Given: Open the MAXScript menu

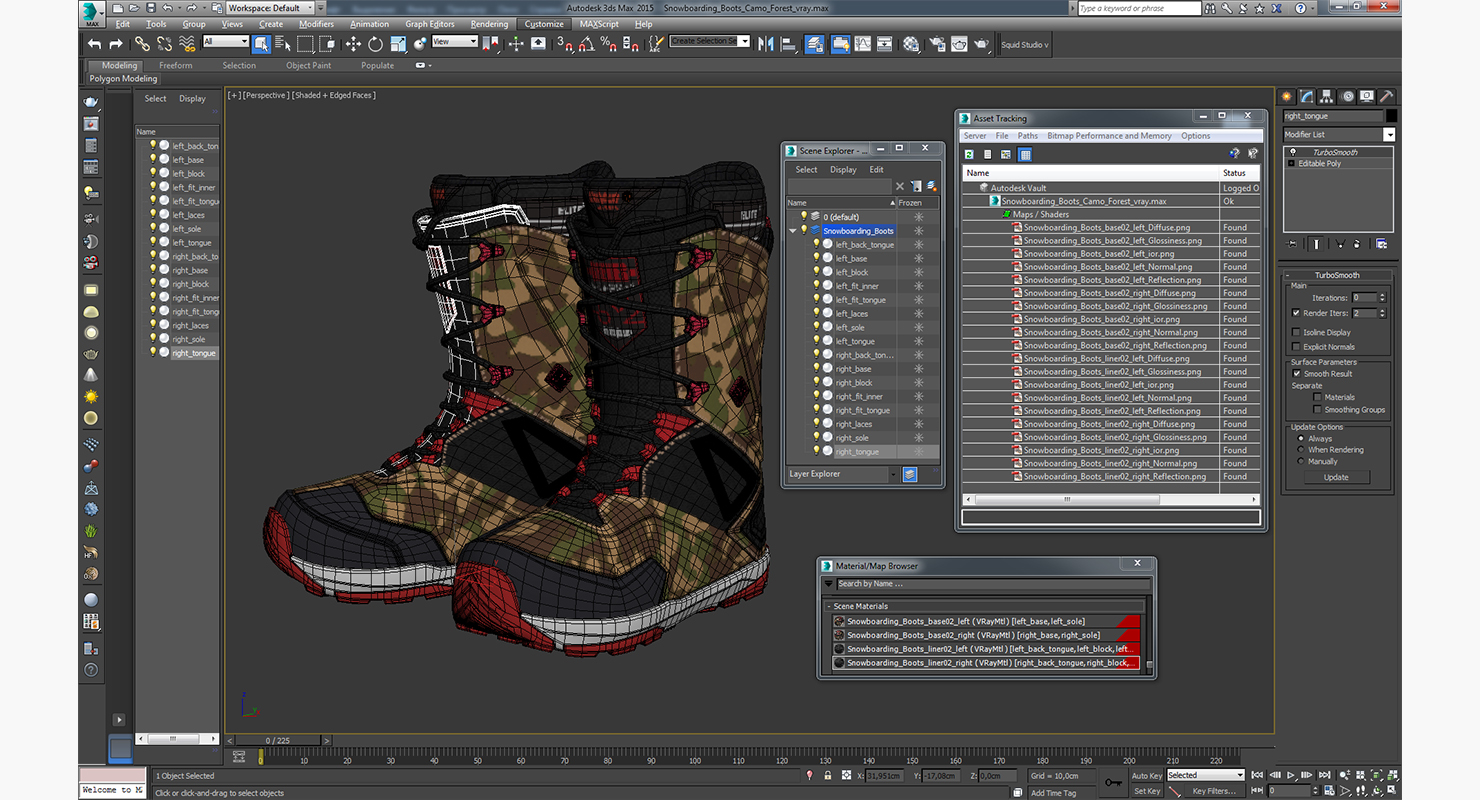Looking at the screenshot, I should (x=598, y=24).
